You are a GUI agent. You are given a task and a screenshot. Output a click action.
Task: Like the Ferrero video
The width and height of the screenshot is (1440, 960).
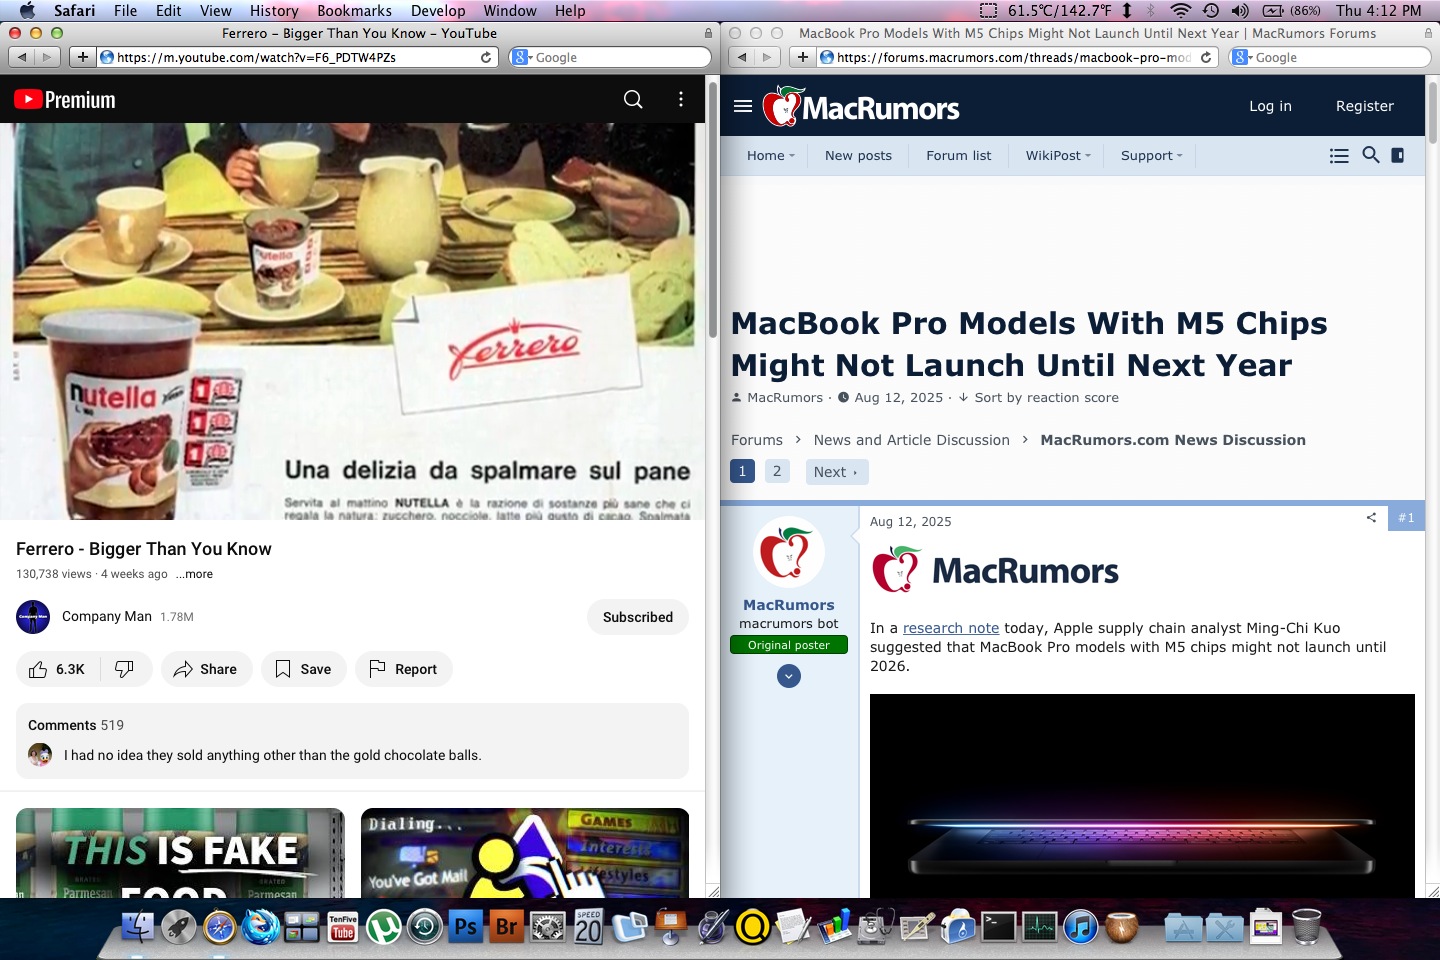point(58,669)
